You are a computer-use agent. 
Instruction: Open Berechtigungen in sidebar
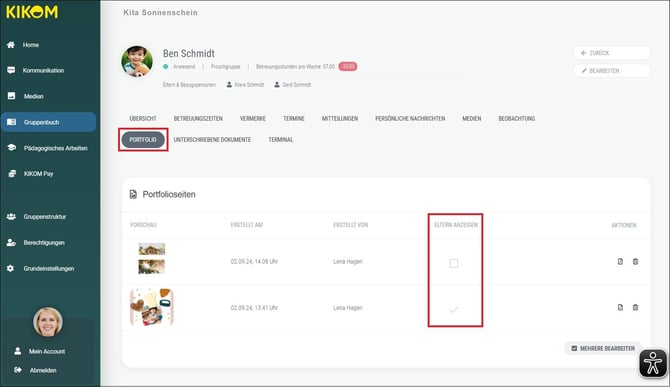point(44,243)
